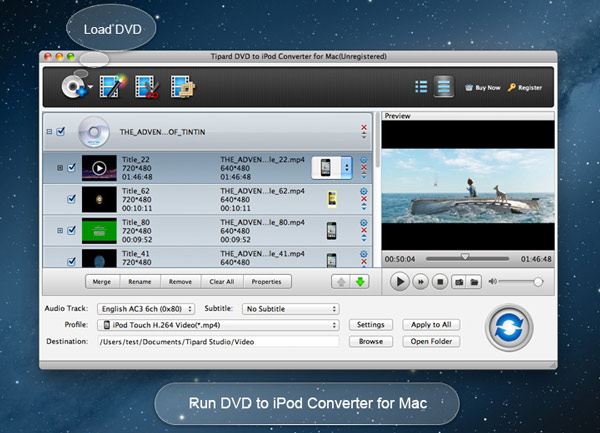Stop the preview playback

pos(440,282)
